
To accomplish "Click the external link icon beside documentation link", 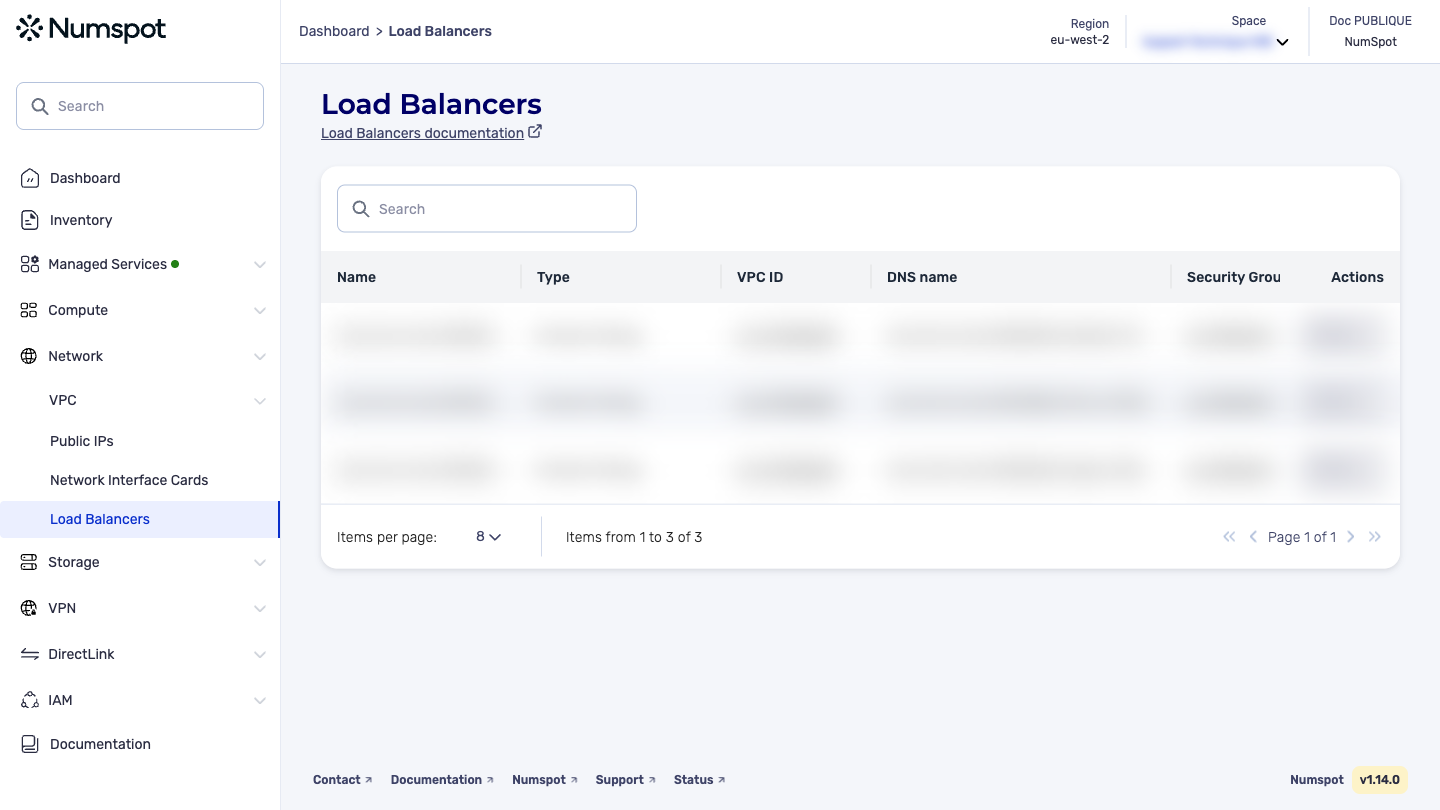I will tap(535, 131).
